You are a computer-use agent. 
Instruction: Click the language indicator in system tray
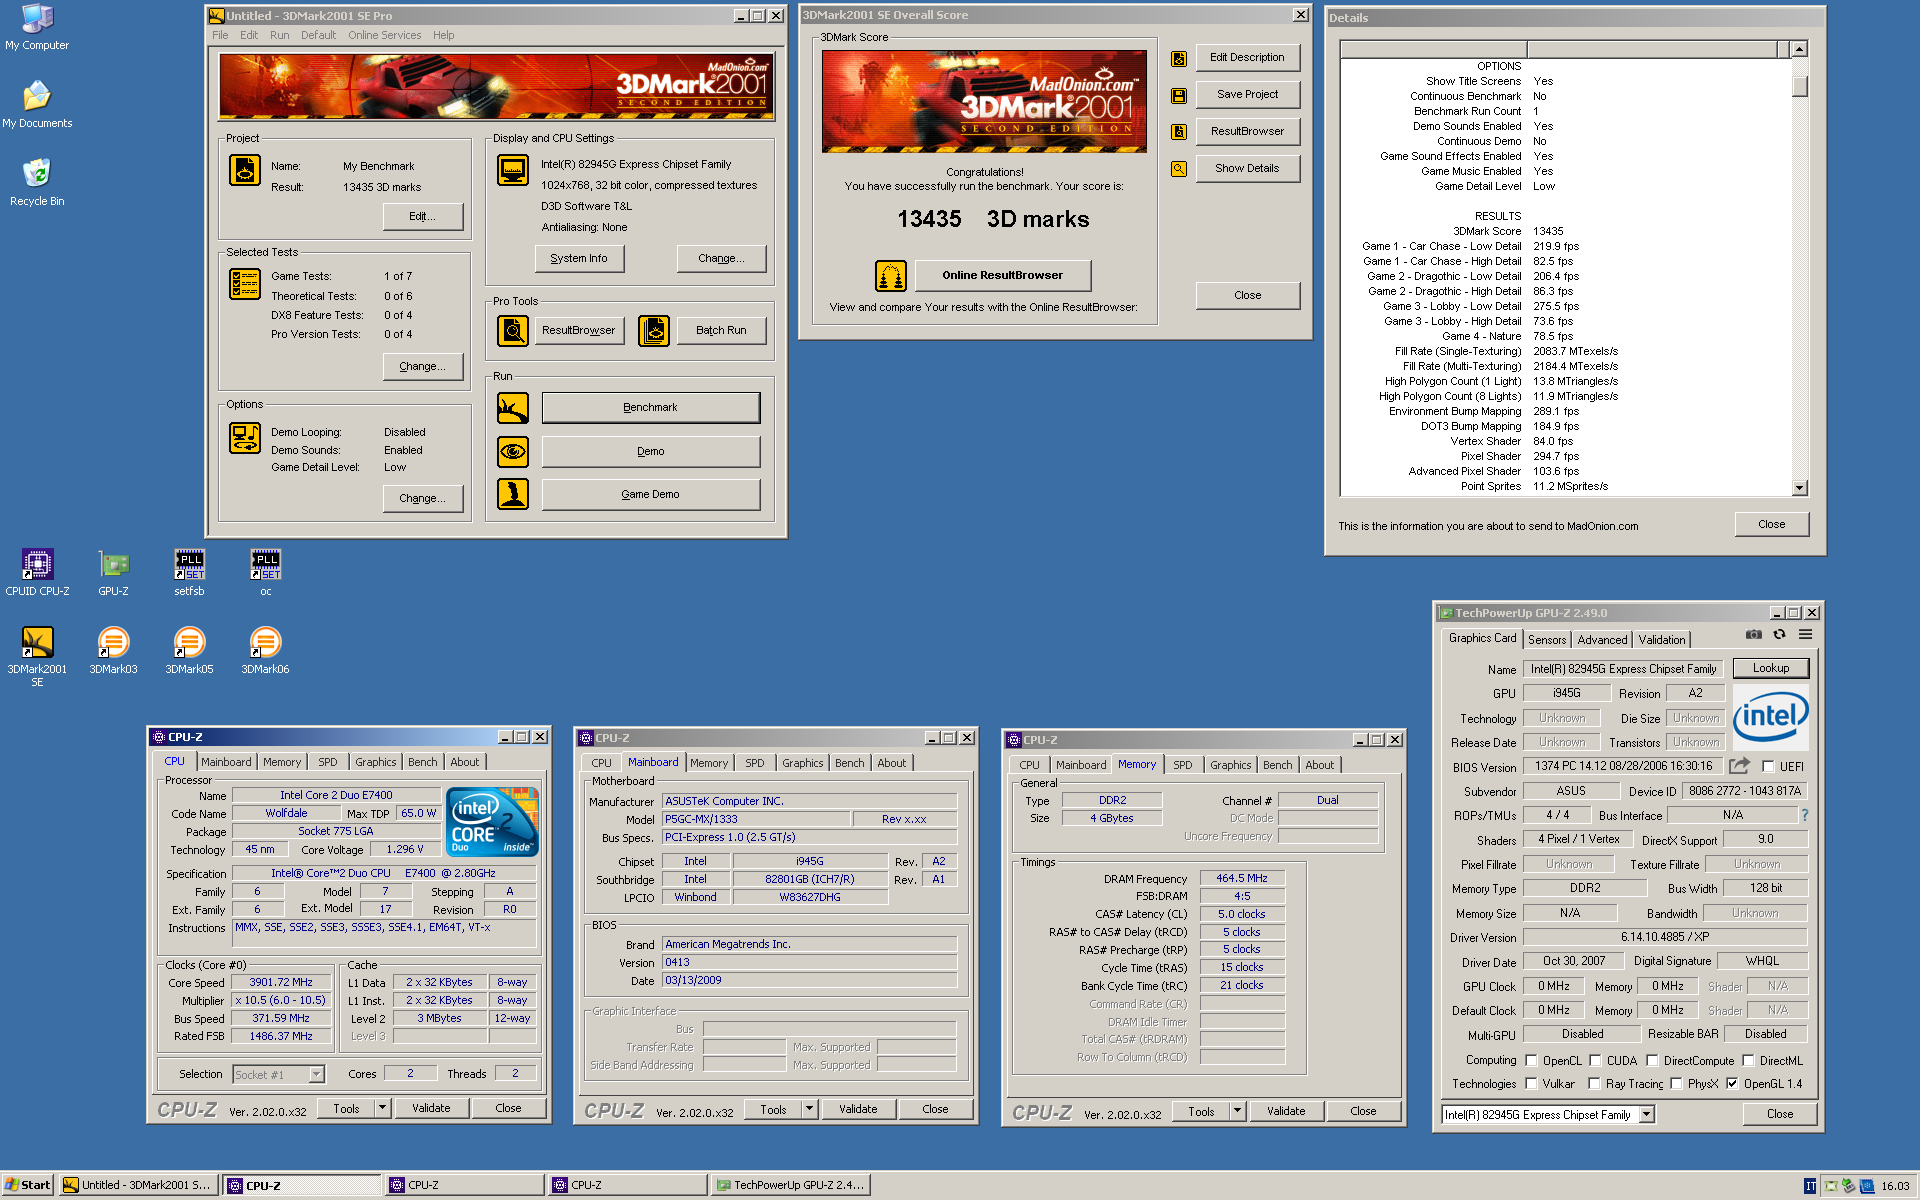coord(1810,1186)
